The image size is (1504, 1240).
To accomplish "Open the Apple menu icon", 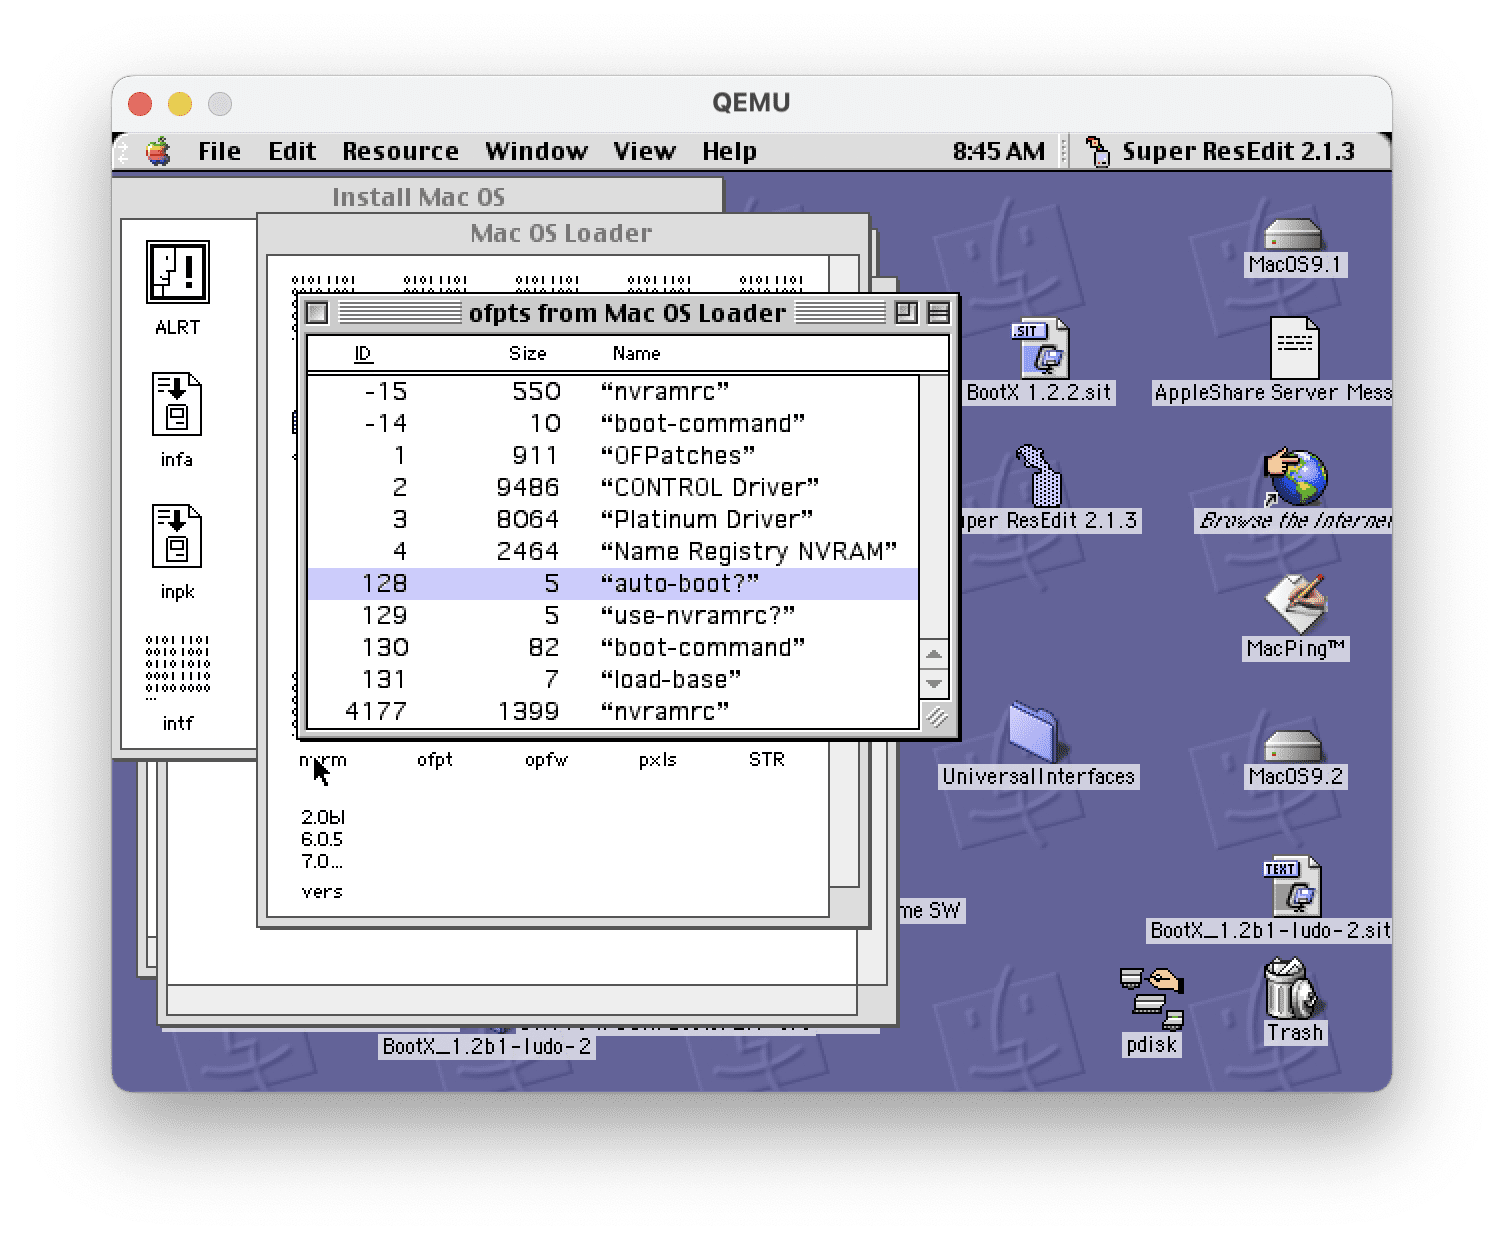I will click(x=158, y=152).
